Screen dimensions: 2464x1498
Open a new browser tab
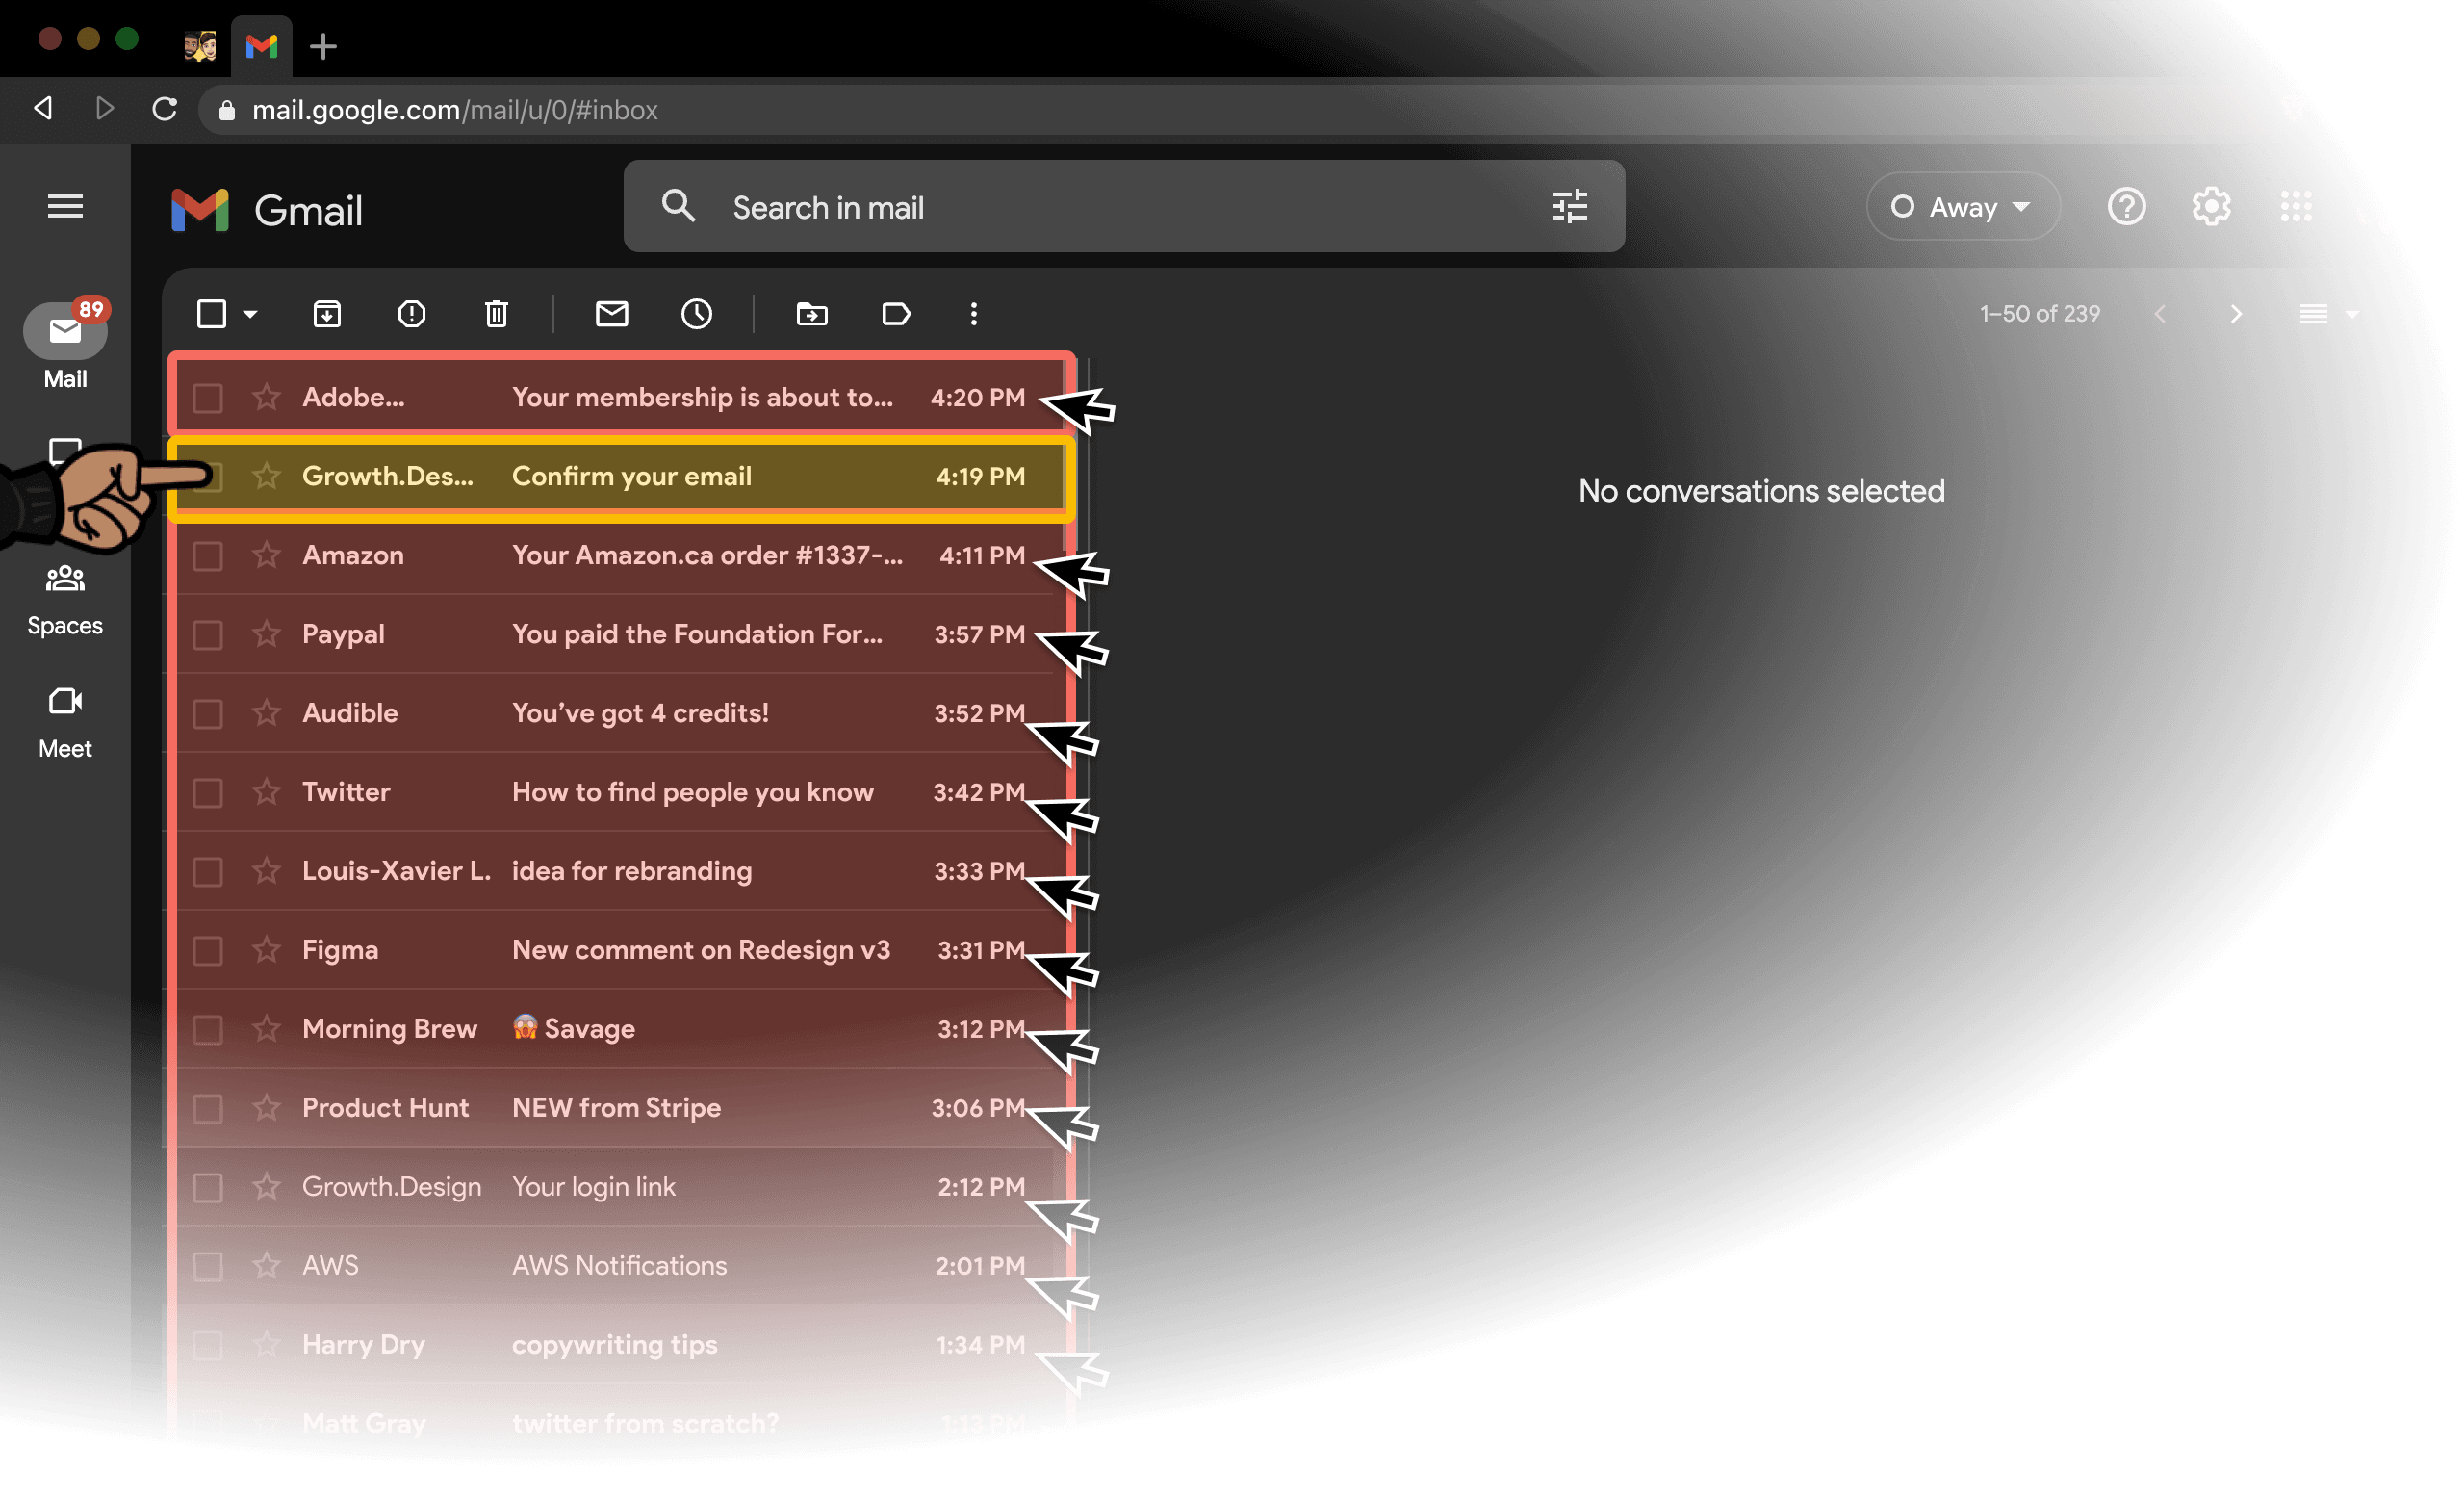tap(323, 46)
